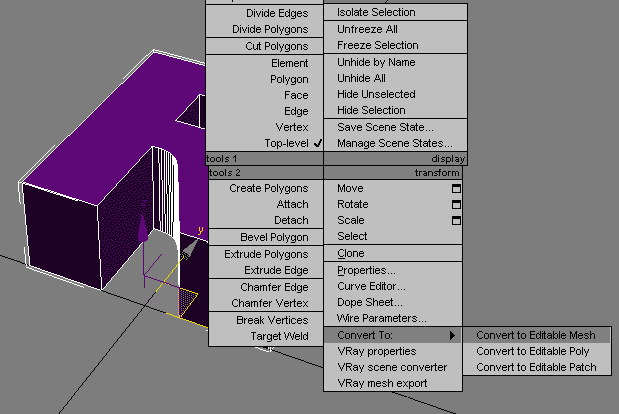Choose Extrude Polygons tool

(x=266, y=254)
